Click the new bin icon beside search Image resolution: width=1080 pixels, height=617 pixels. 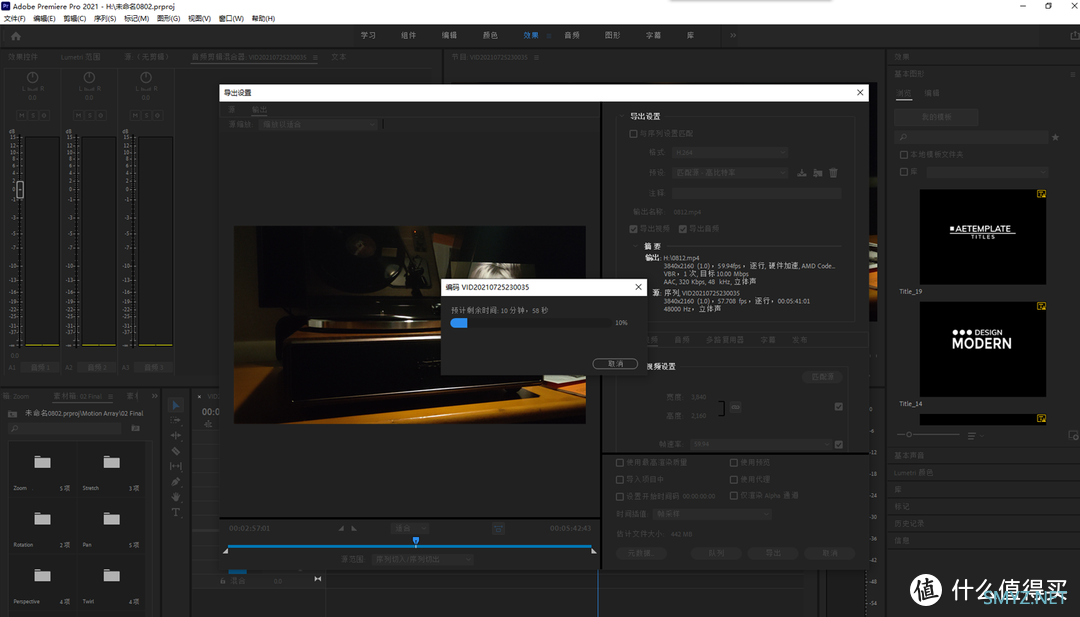click(136, 428)
